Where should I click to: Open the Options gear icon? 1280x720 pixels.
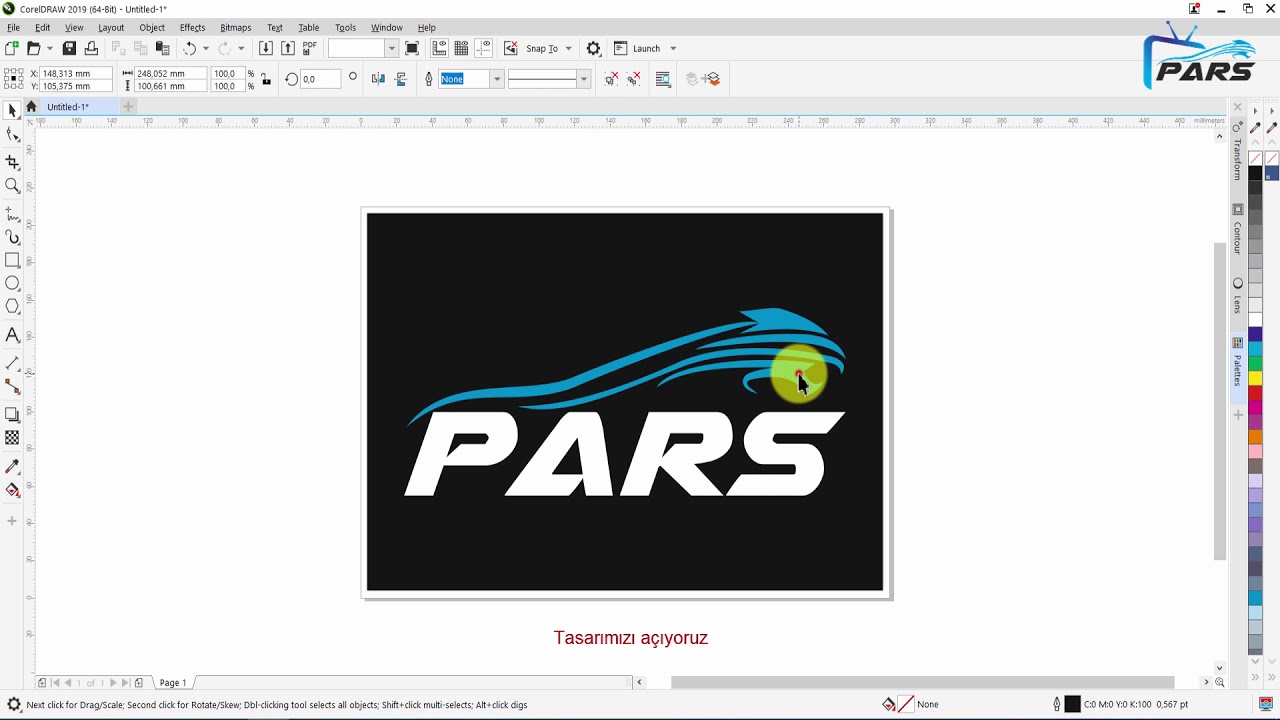[594, 48]
